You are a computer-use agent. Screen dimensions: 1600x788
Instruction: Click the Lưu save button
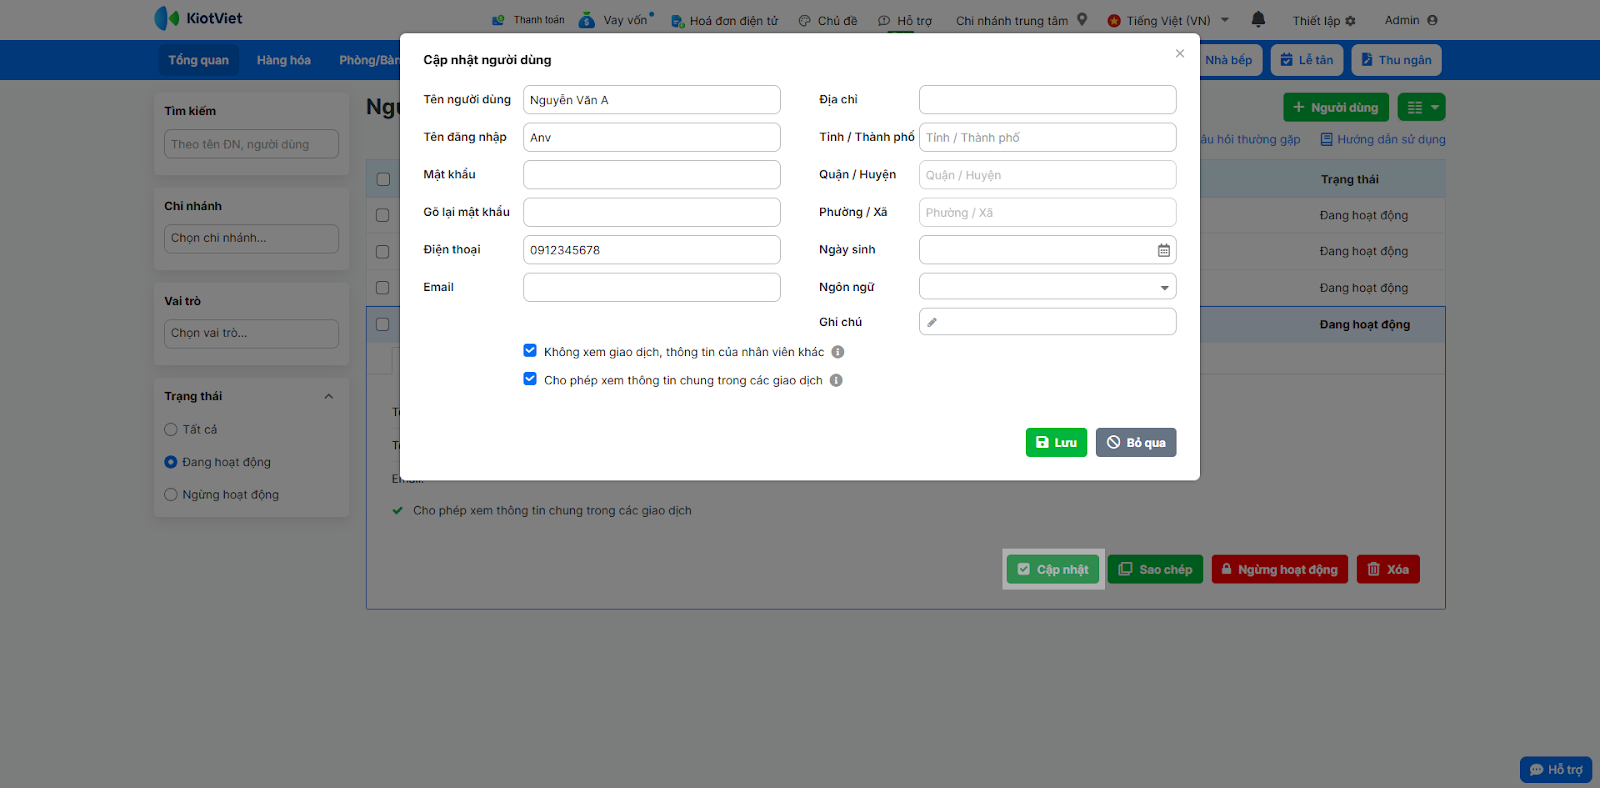pyautogui.click(x=1056, y=442)
